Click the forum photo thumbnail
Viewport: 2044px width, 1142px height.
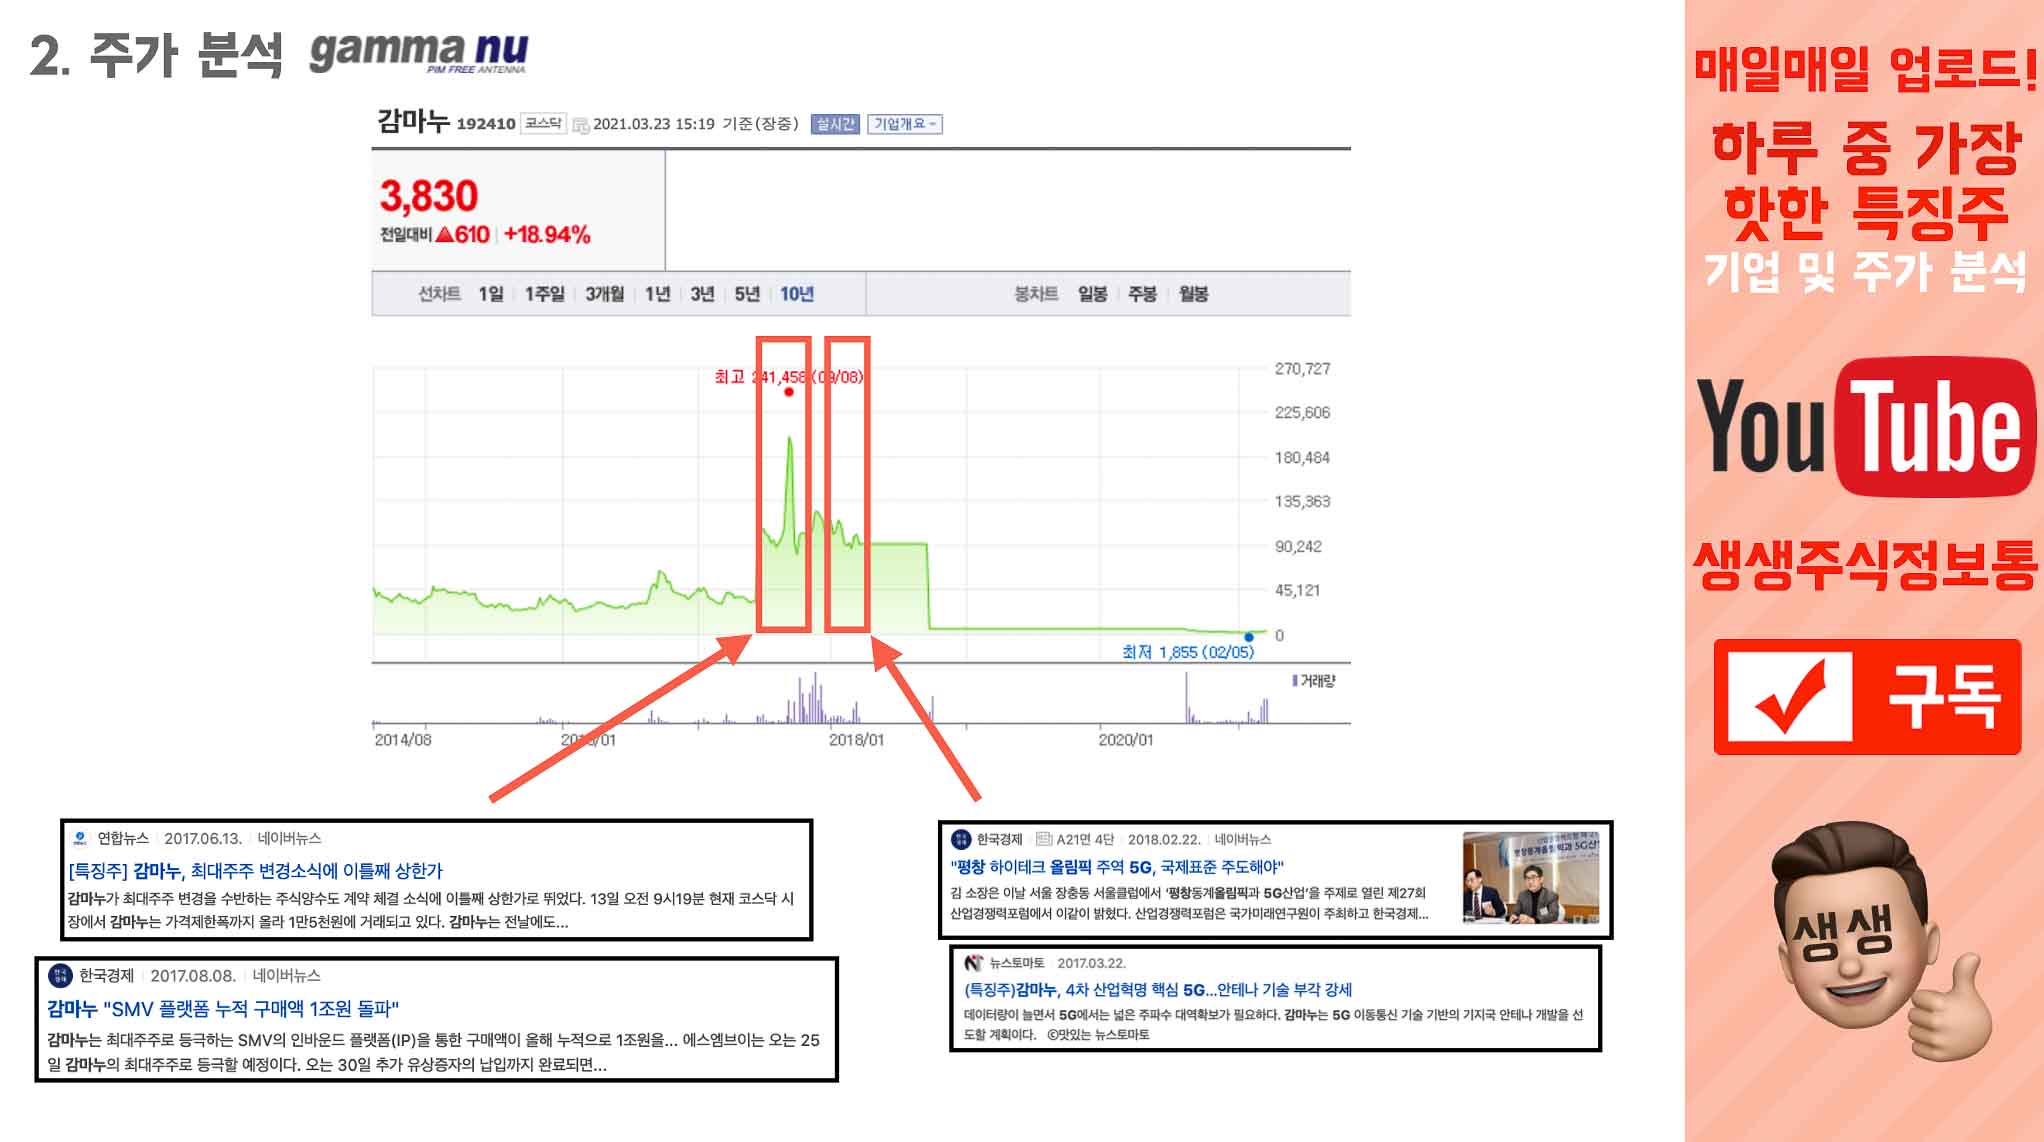tap(1530, 877)
